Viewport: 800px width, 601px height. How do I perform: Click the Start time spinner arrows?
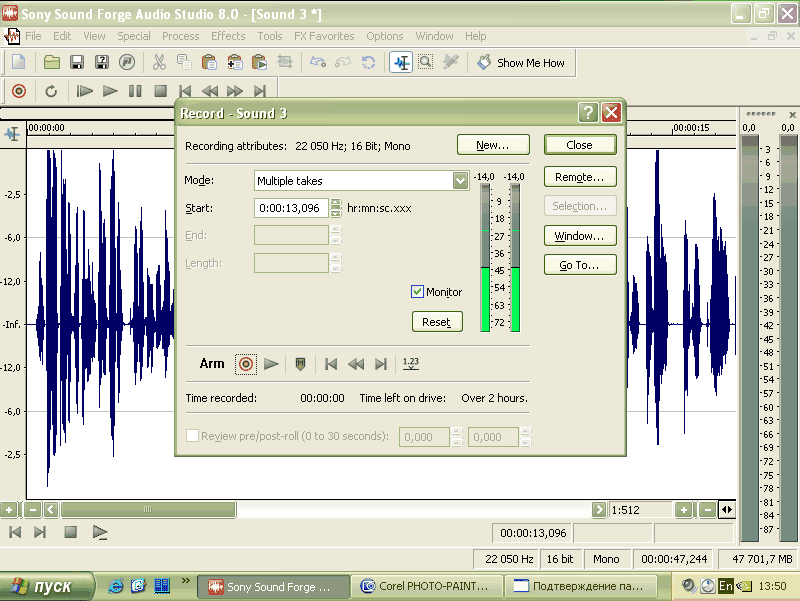(335, 208)
